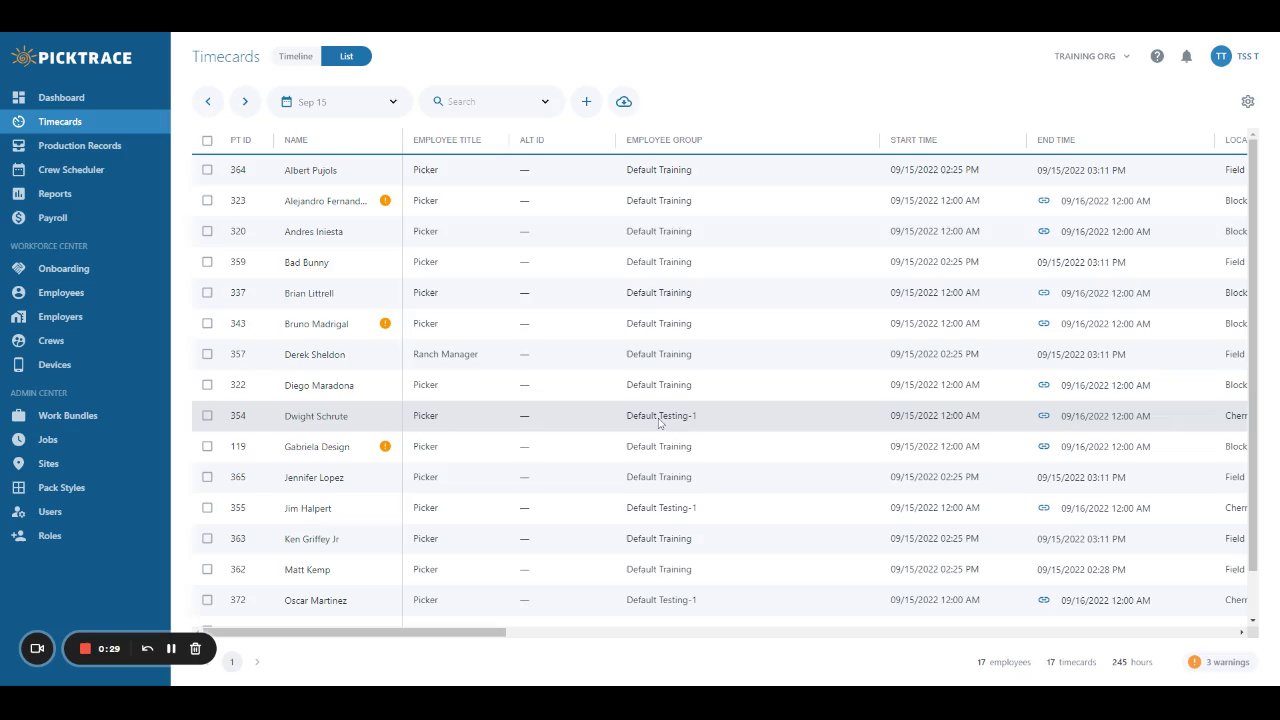This screenshot has width=1280, height=720.
Task: Click the Roles person-add icon
Action: (18, 535)
